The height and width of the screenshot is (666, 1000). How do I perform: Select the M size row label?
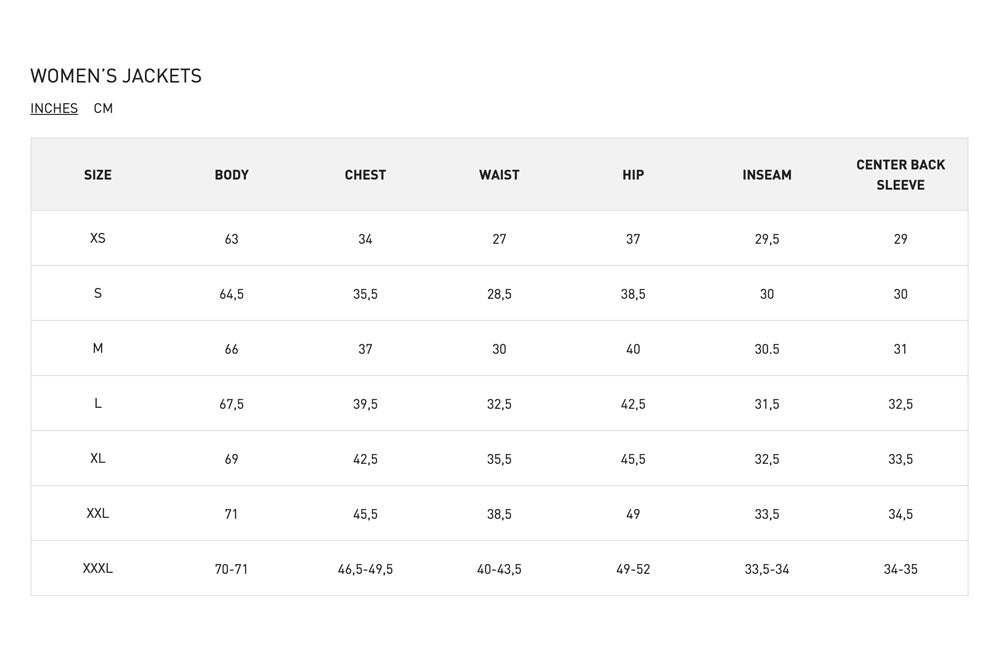[98, 348]
